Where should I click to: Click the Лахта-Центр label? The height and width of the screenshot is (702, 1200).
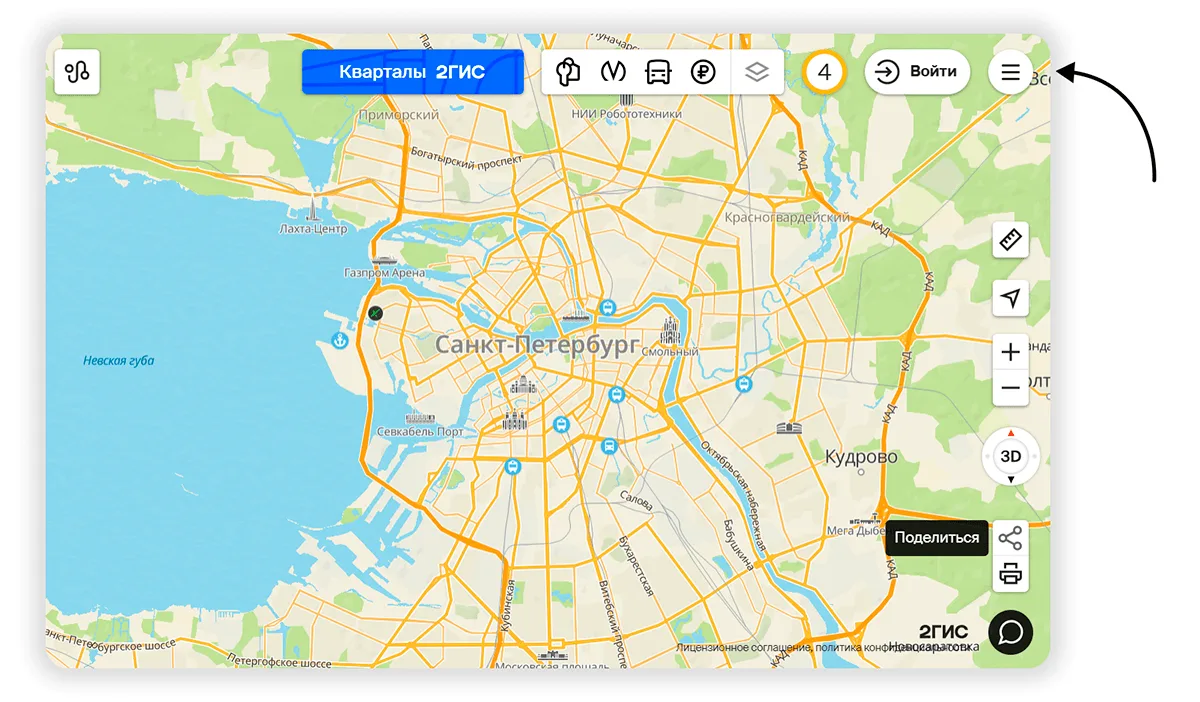313,229
